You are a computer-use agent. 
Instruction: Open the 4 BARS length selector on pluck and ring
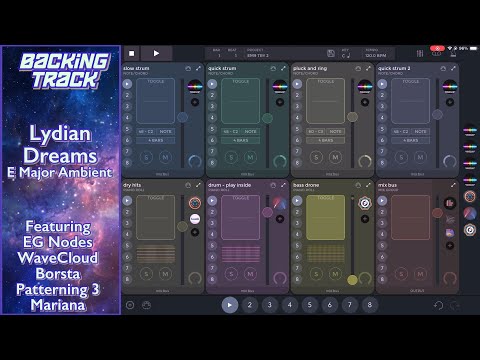coord(326,140)
